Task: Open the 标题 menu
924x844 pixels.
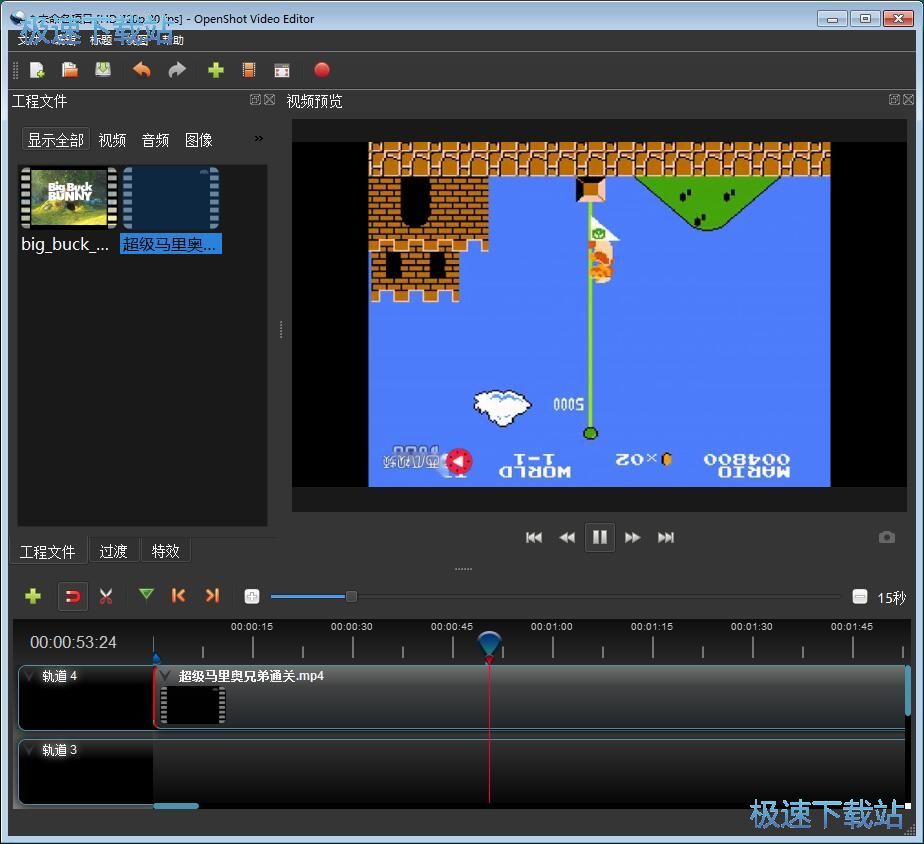Action: [x=101, y=40]
